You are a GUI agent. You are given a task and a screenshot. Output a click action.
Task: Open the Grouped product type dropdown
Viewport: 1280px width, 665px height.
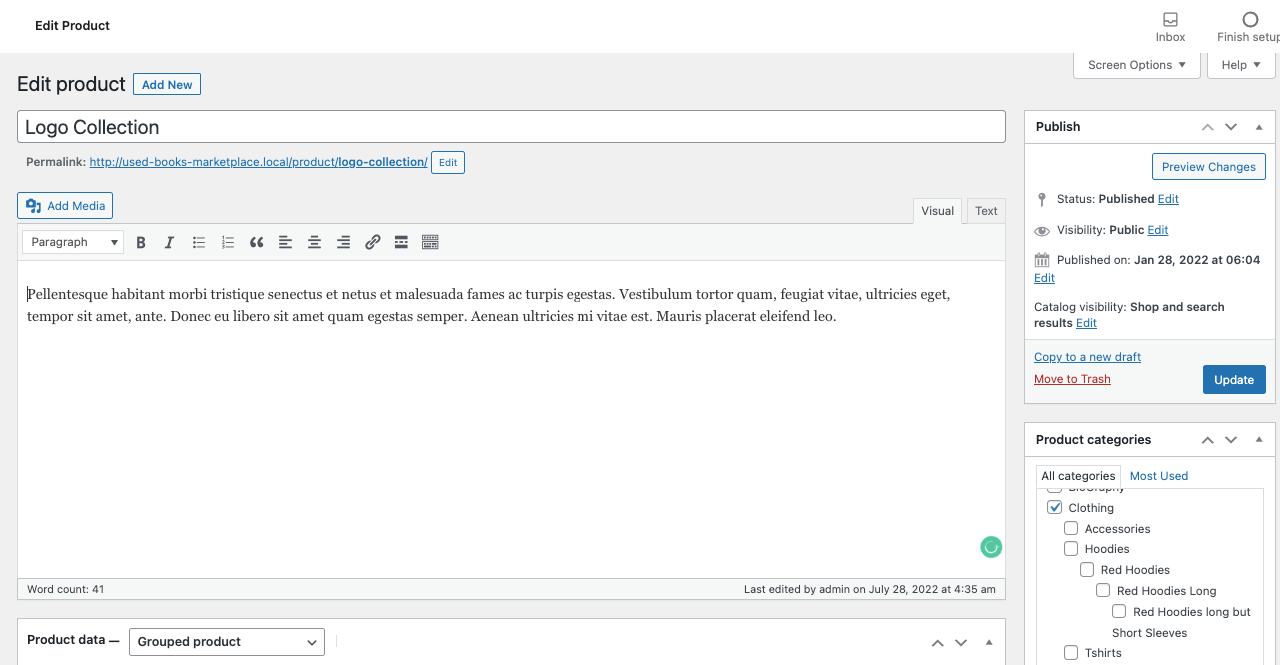coord(227,642)
